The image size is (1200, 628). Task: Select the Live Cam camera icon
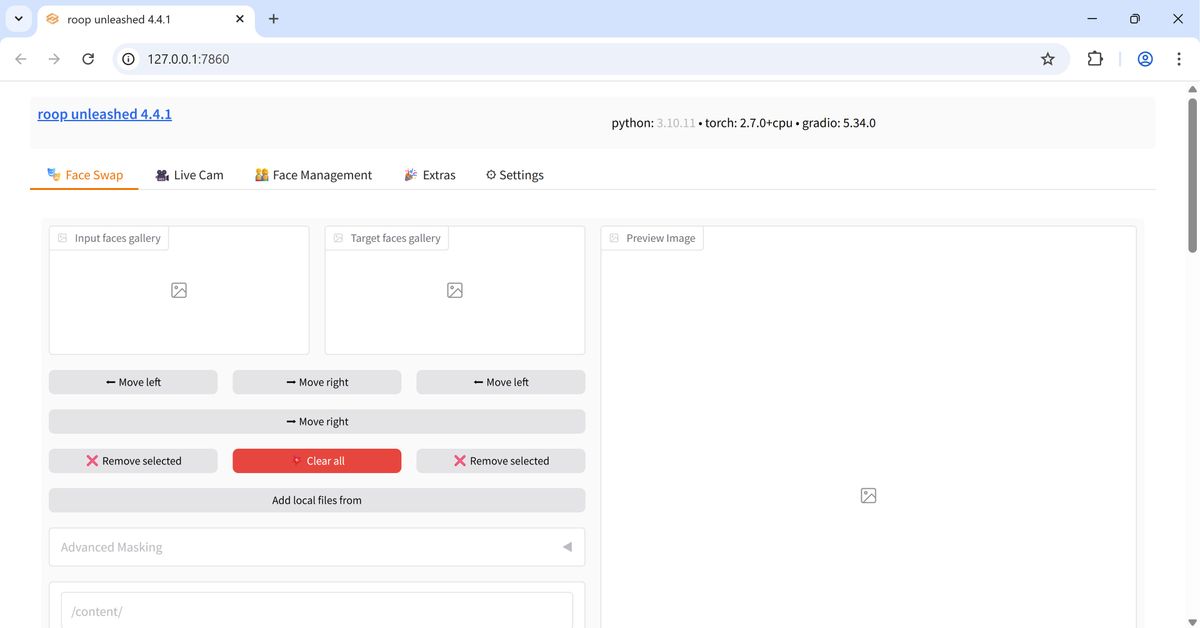162,174
